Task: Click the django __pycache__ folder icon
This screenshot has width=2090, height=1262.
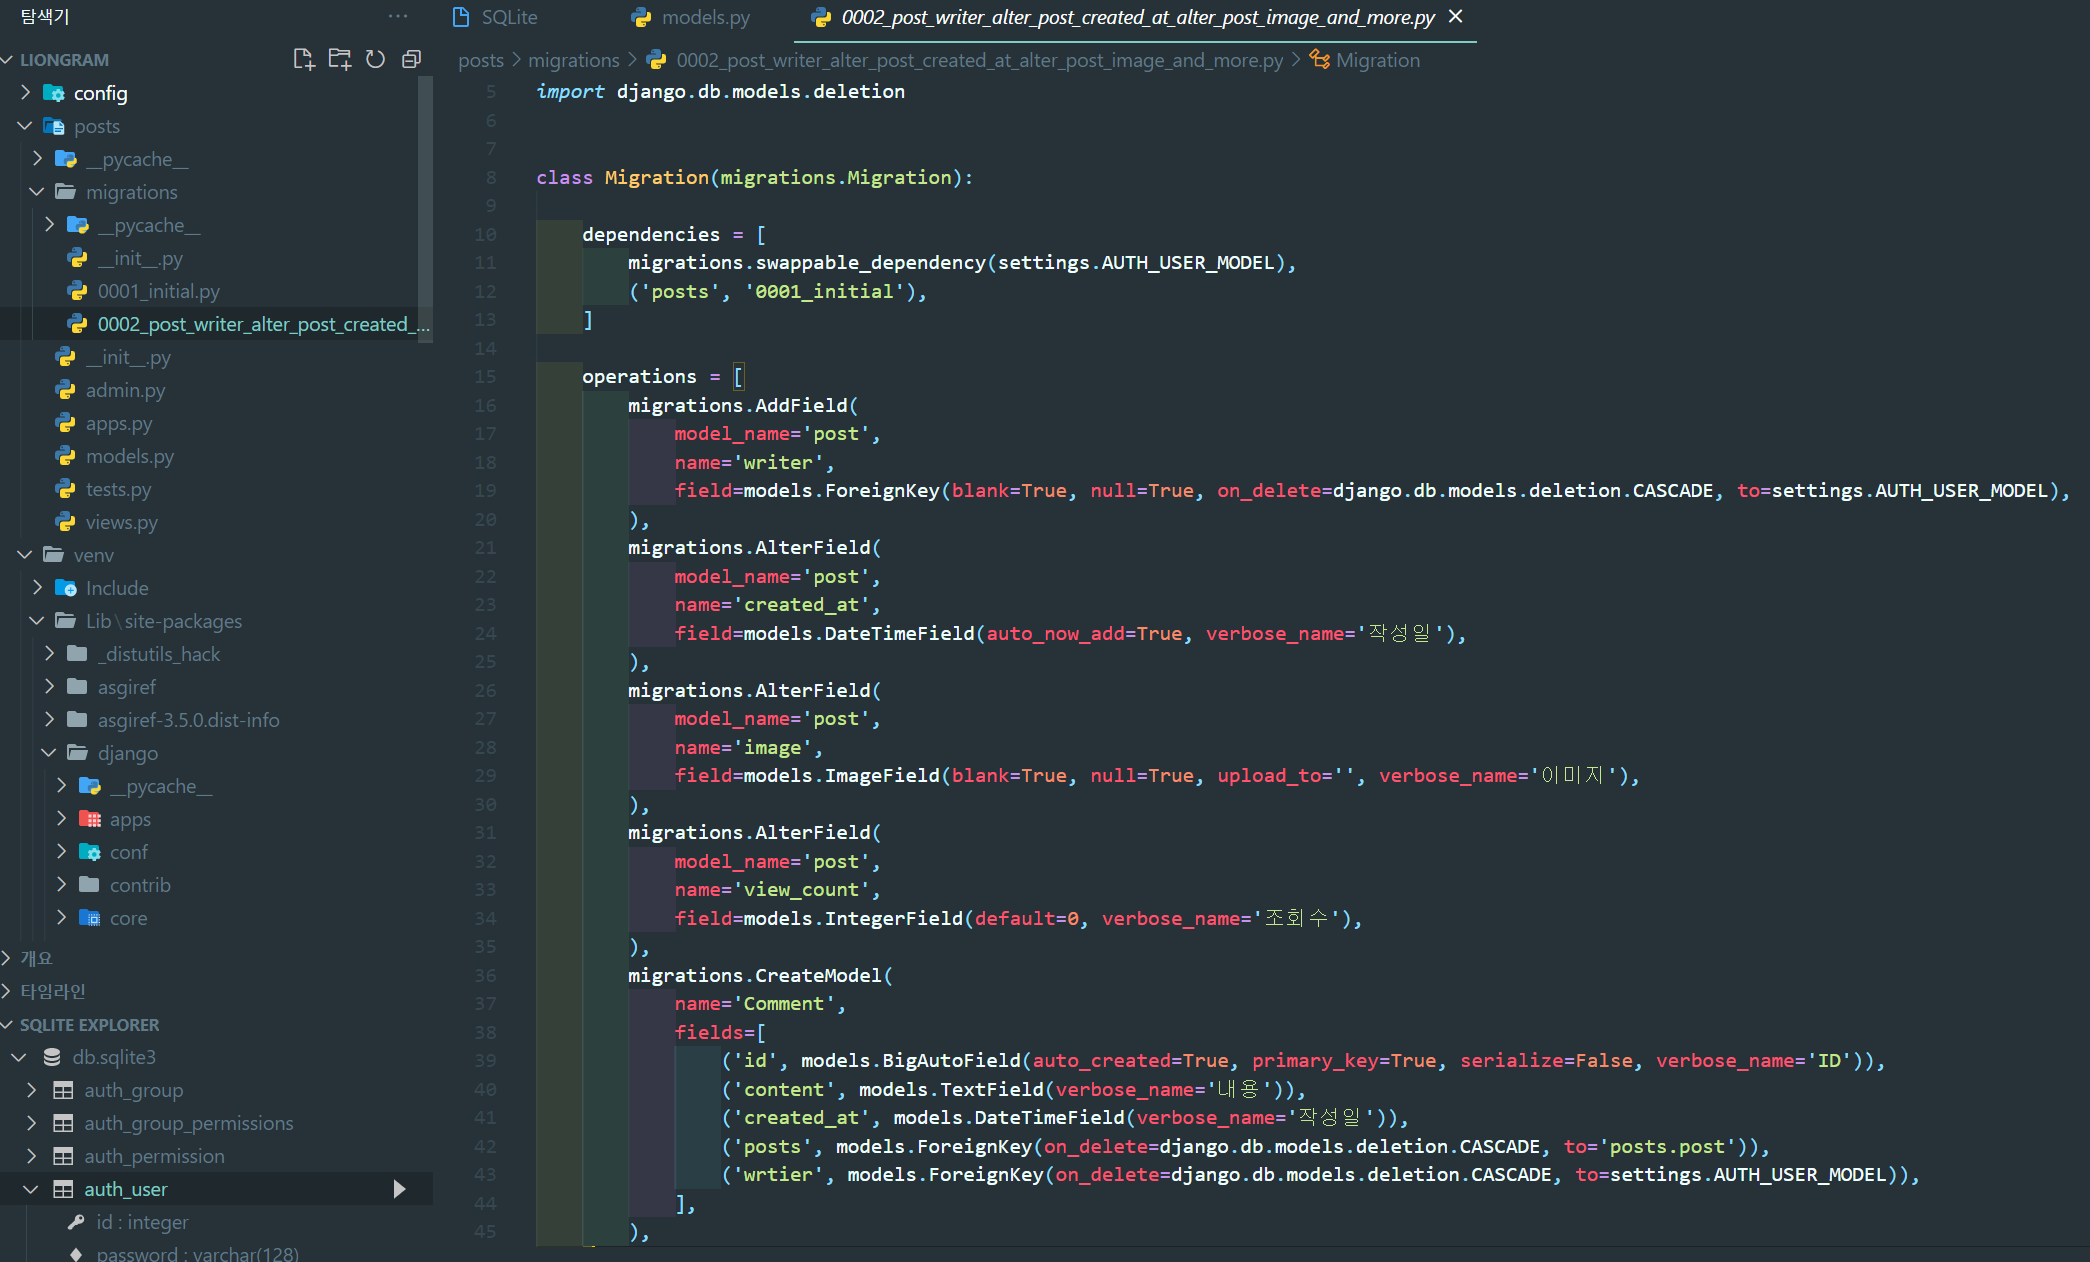Action: [90, 786]
